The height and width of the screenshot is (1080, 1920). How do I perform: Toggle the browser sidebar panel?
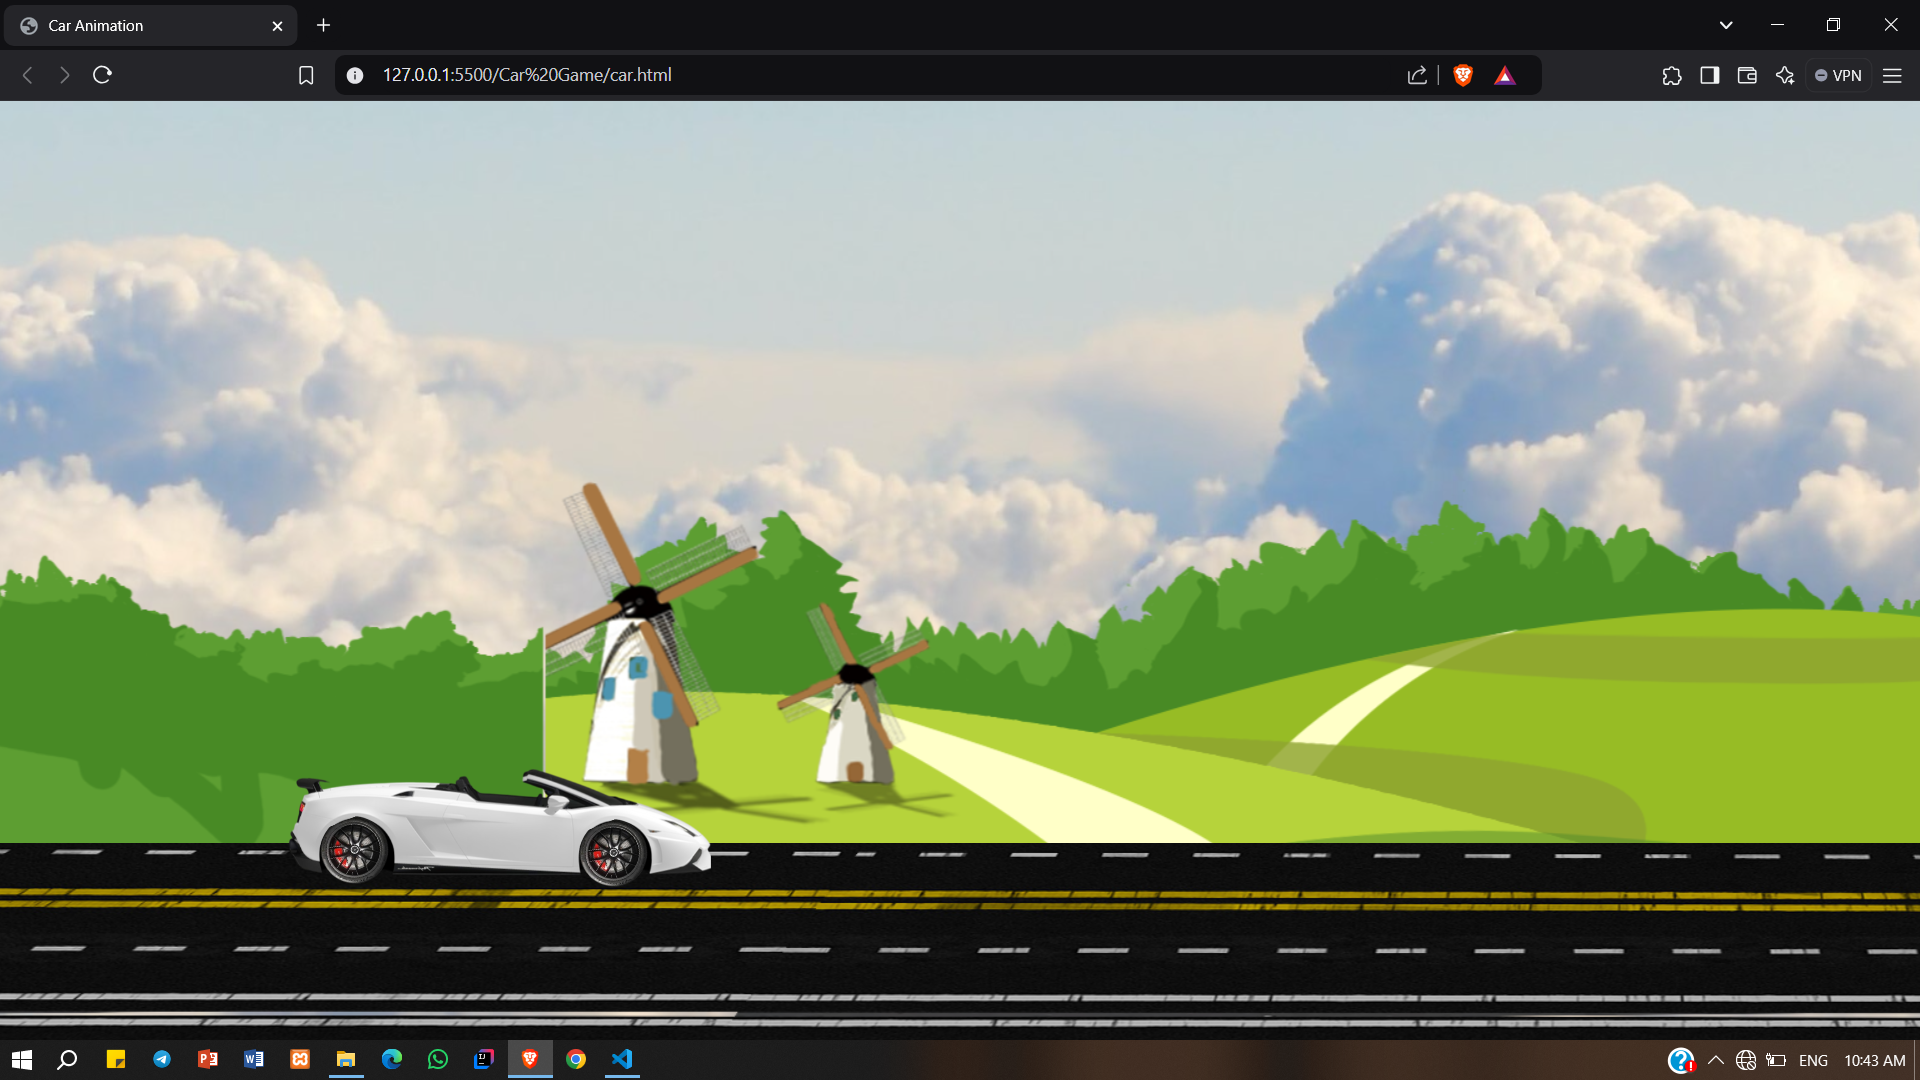click(x=1709, y=75)
